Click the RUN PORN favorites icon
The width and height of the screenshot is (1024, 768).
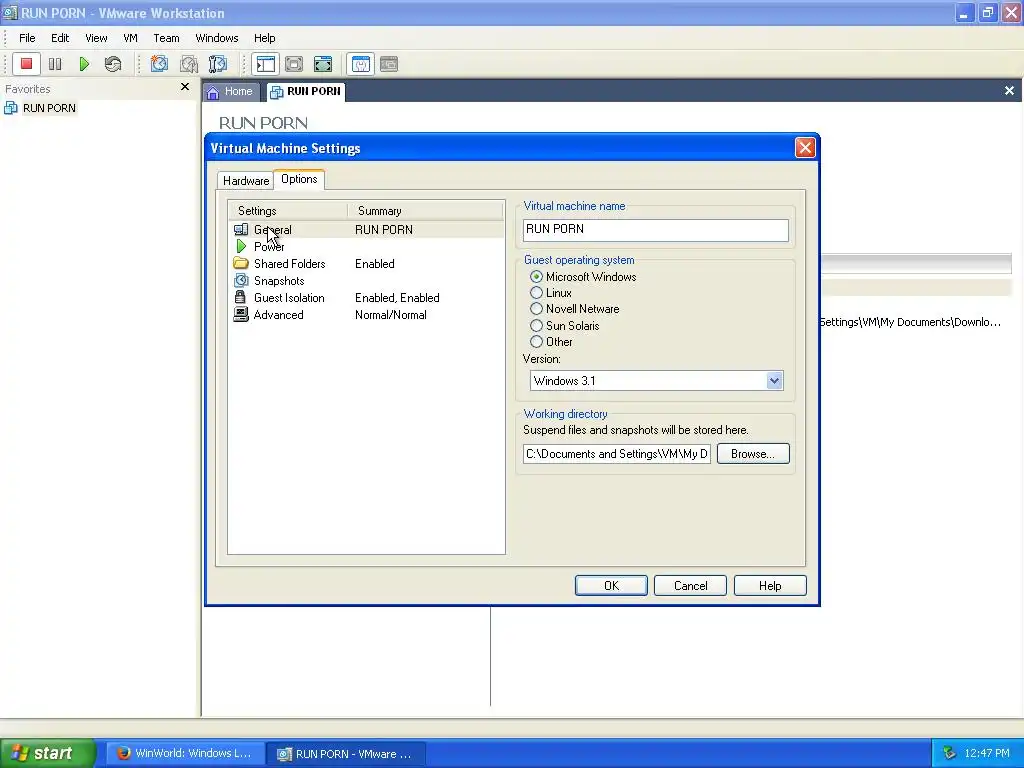(10, 108)
